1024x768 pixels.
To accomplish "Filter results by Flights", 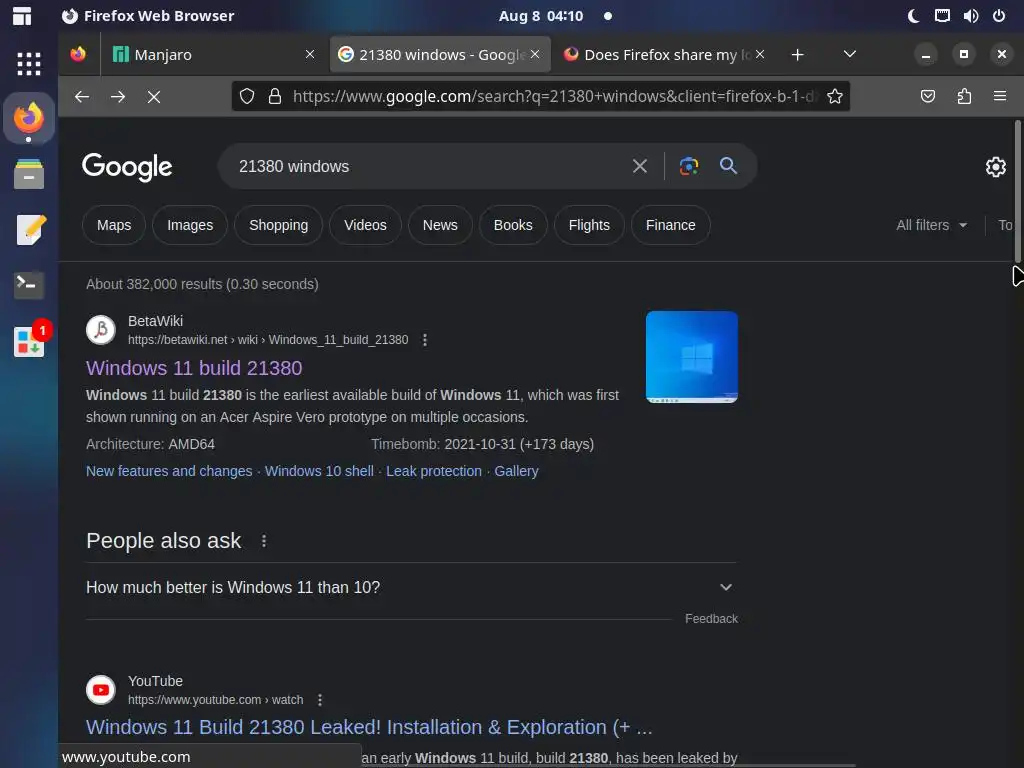I will [590, 225].
